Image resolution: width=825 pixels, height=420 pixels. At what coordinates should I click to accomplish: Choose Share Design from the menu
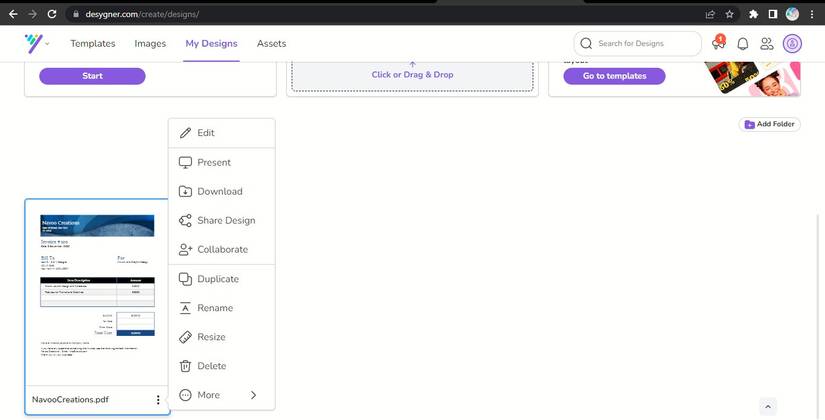[222, 221]
